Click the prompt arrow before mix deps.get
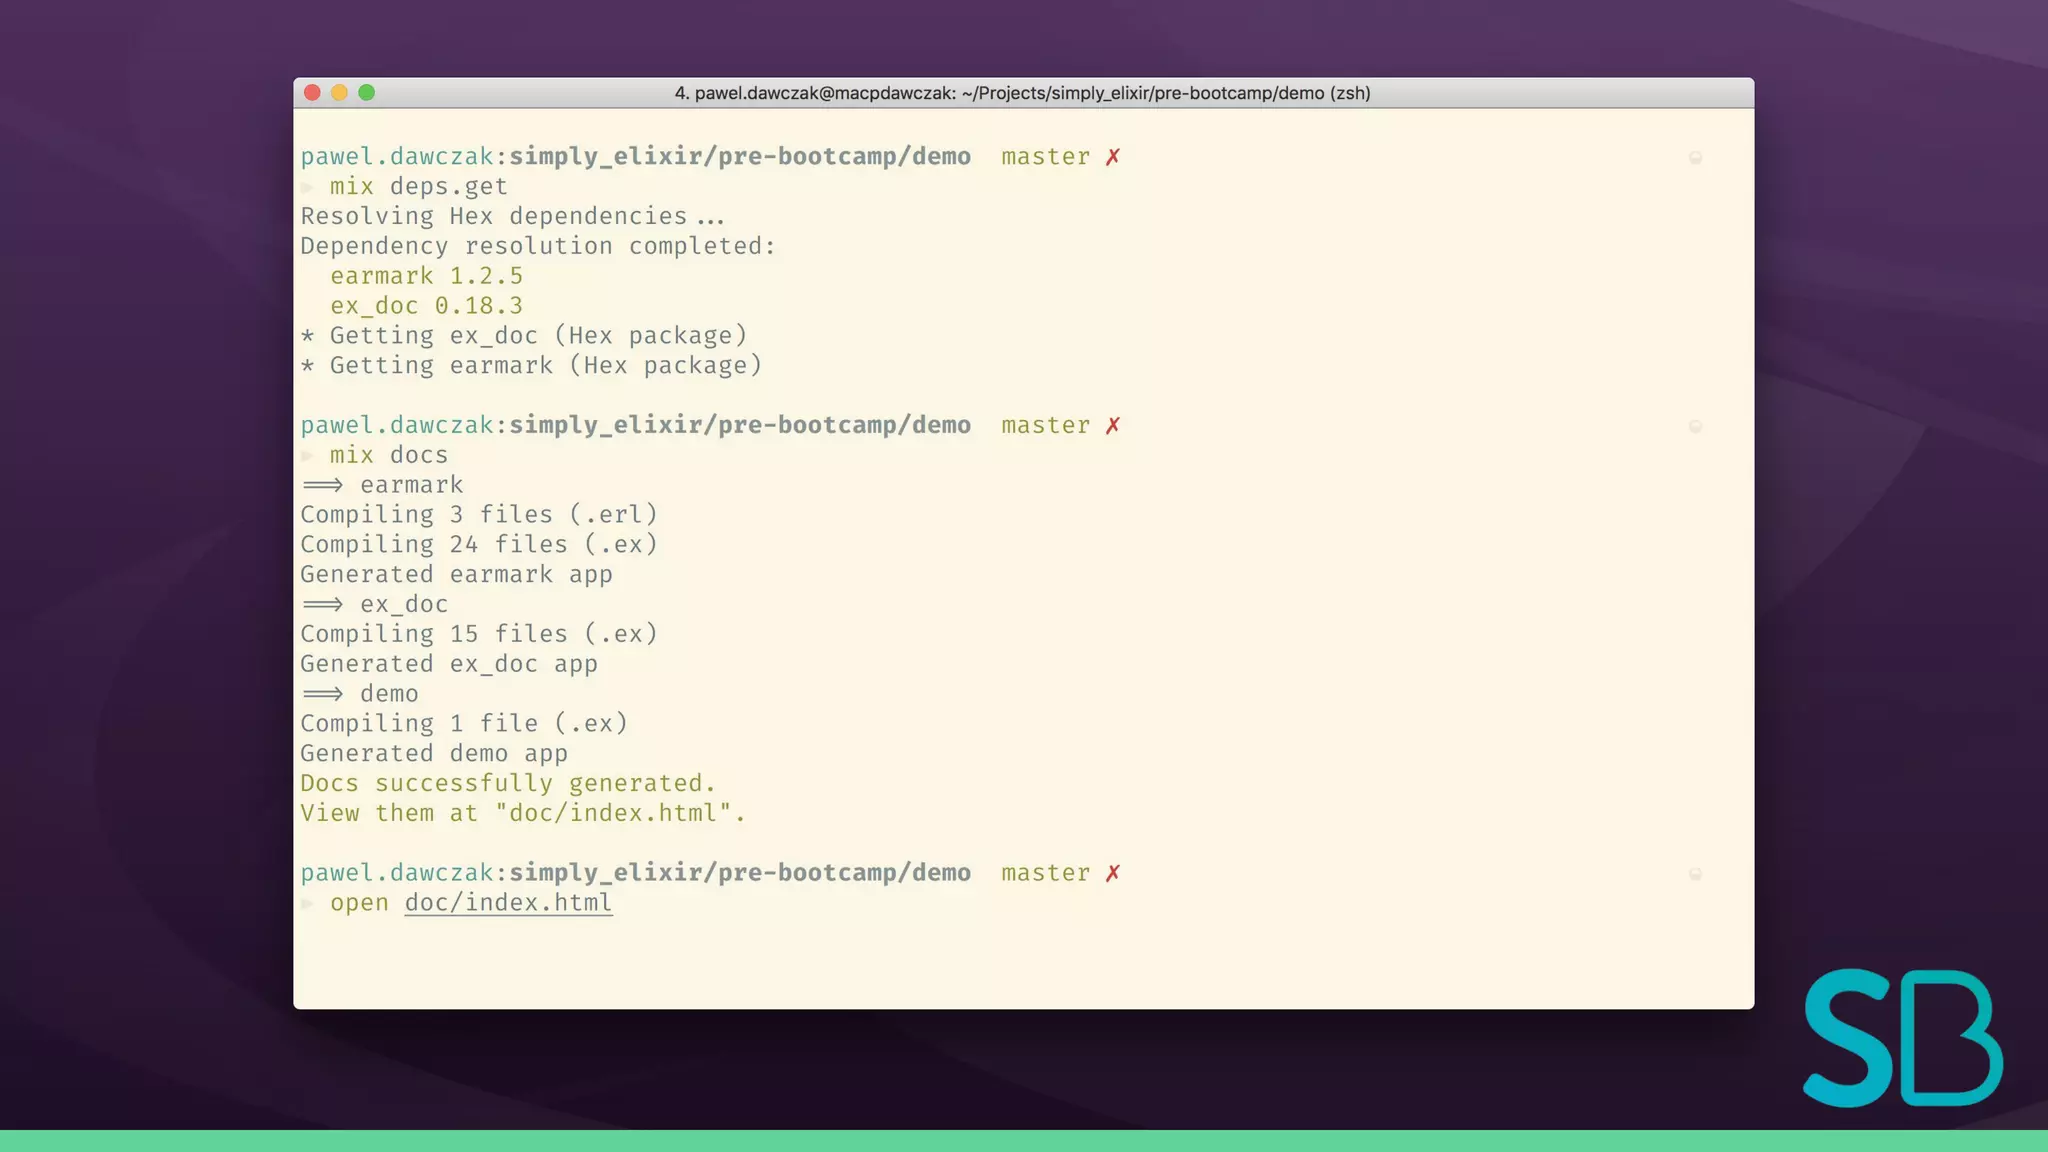2048x1152 pixels. [x=308, y=187]
